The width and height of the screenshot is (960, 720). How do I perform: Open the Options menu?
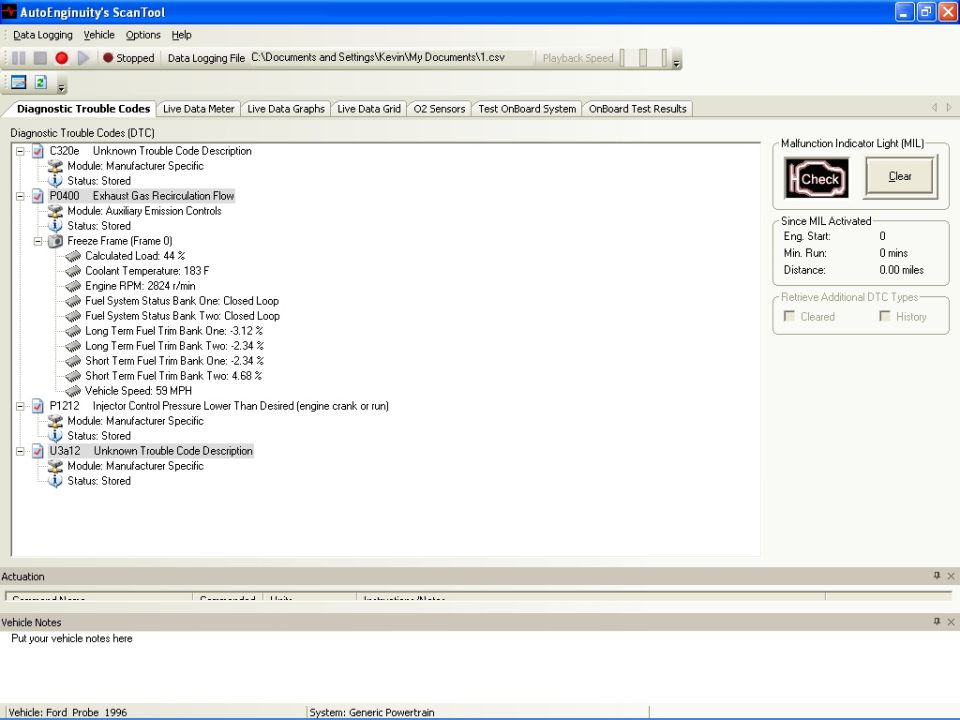[x=143, y=35]
